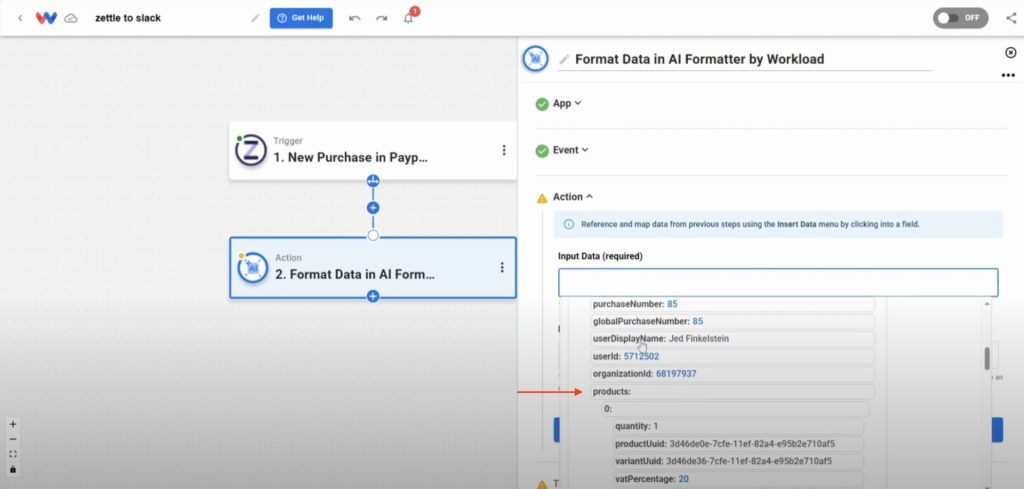This screenshot has height=489, width=1024.
Task: Click the Get Help button
Action: [301, 18]
